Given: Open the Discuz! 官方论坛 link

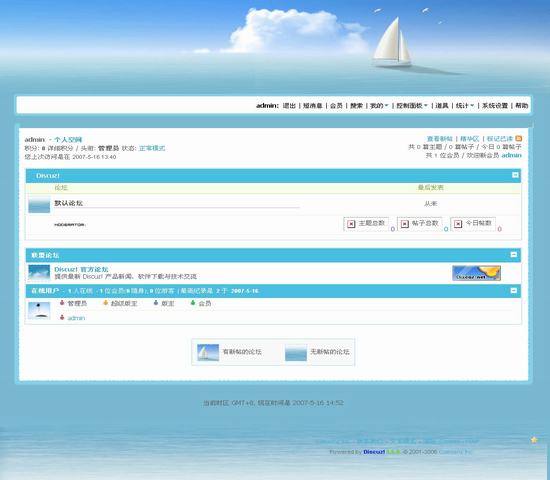Looking at the screenshot, I should [x=81, y=269].
